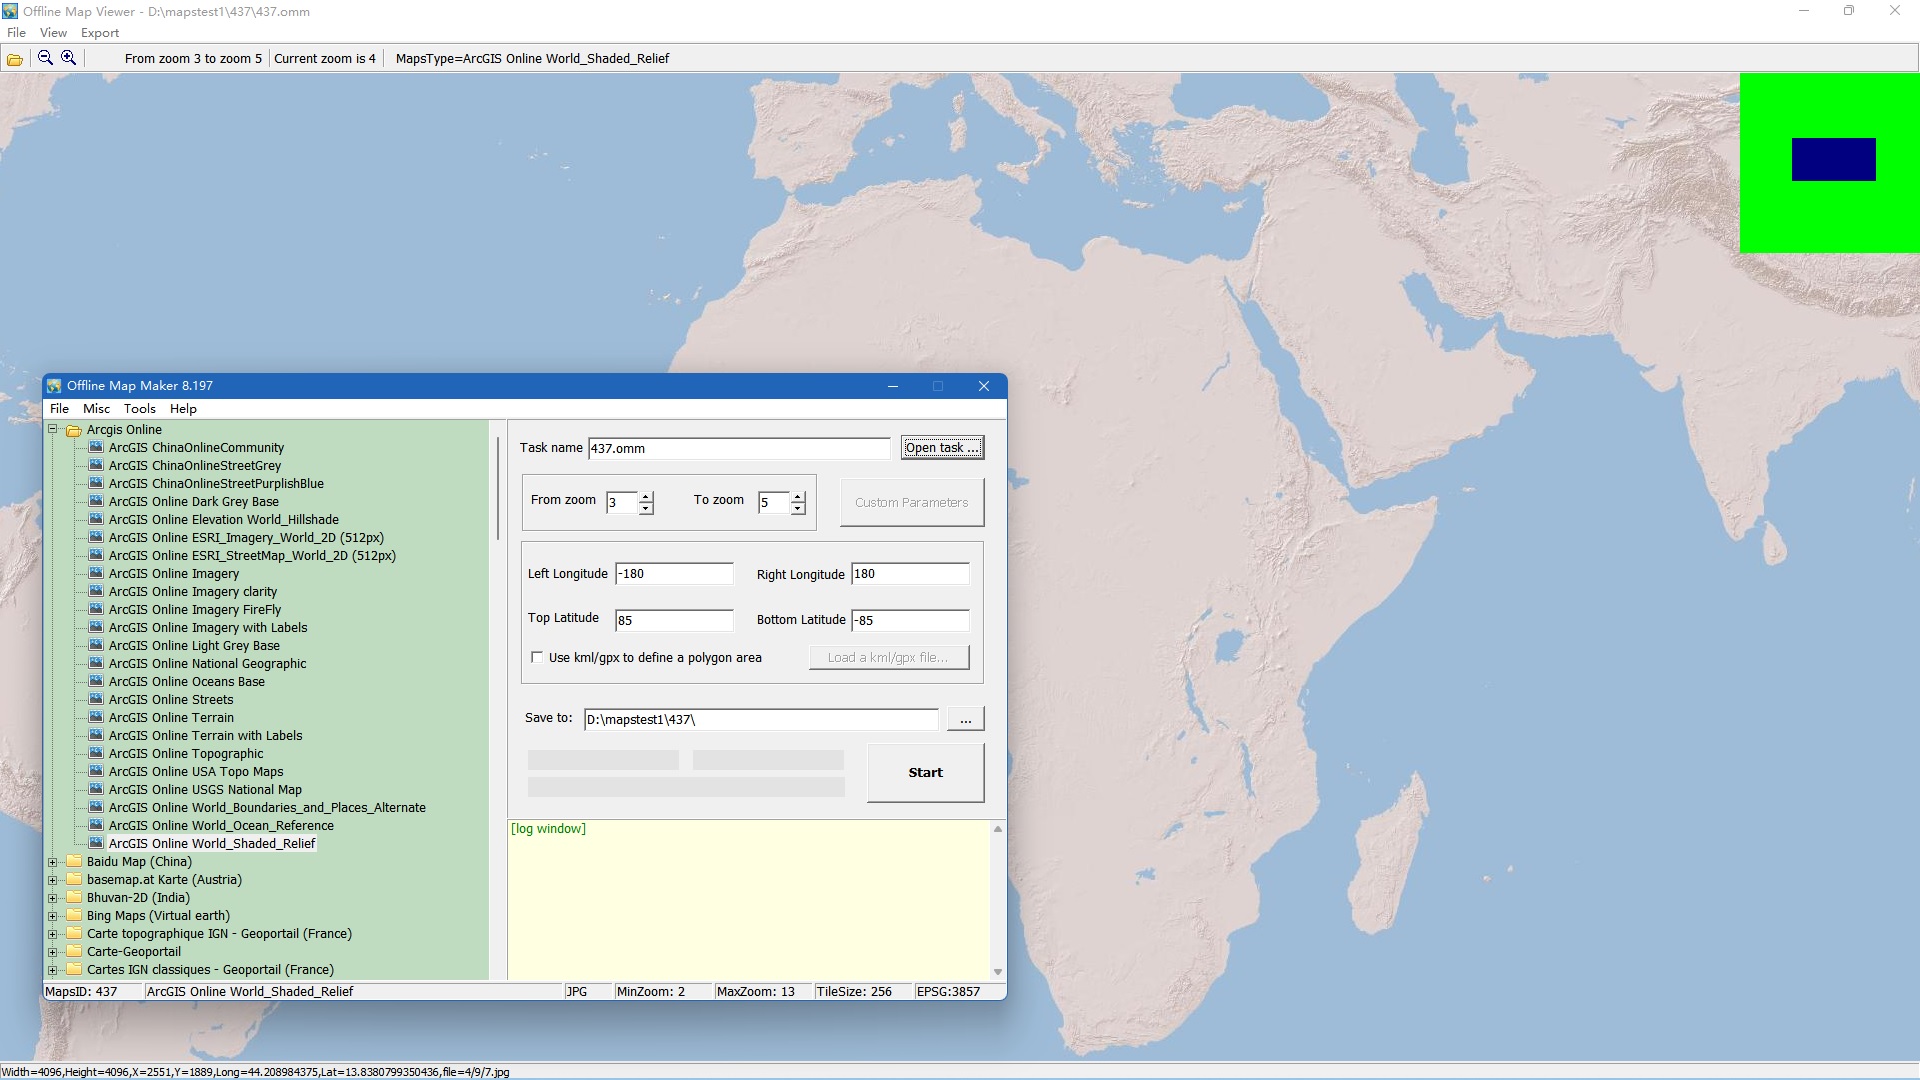
Task: Click the map tree vertical scrollbar
Action: pyautogui.click(x=497, y=489)
